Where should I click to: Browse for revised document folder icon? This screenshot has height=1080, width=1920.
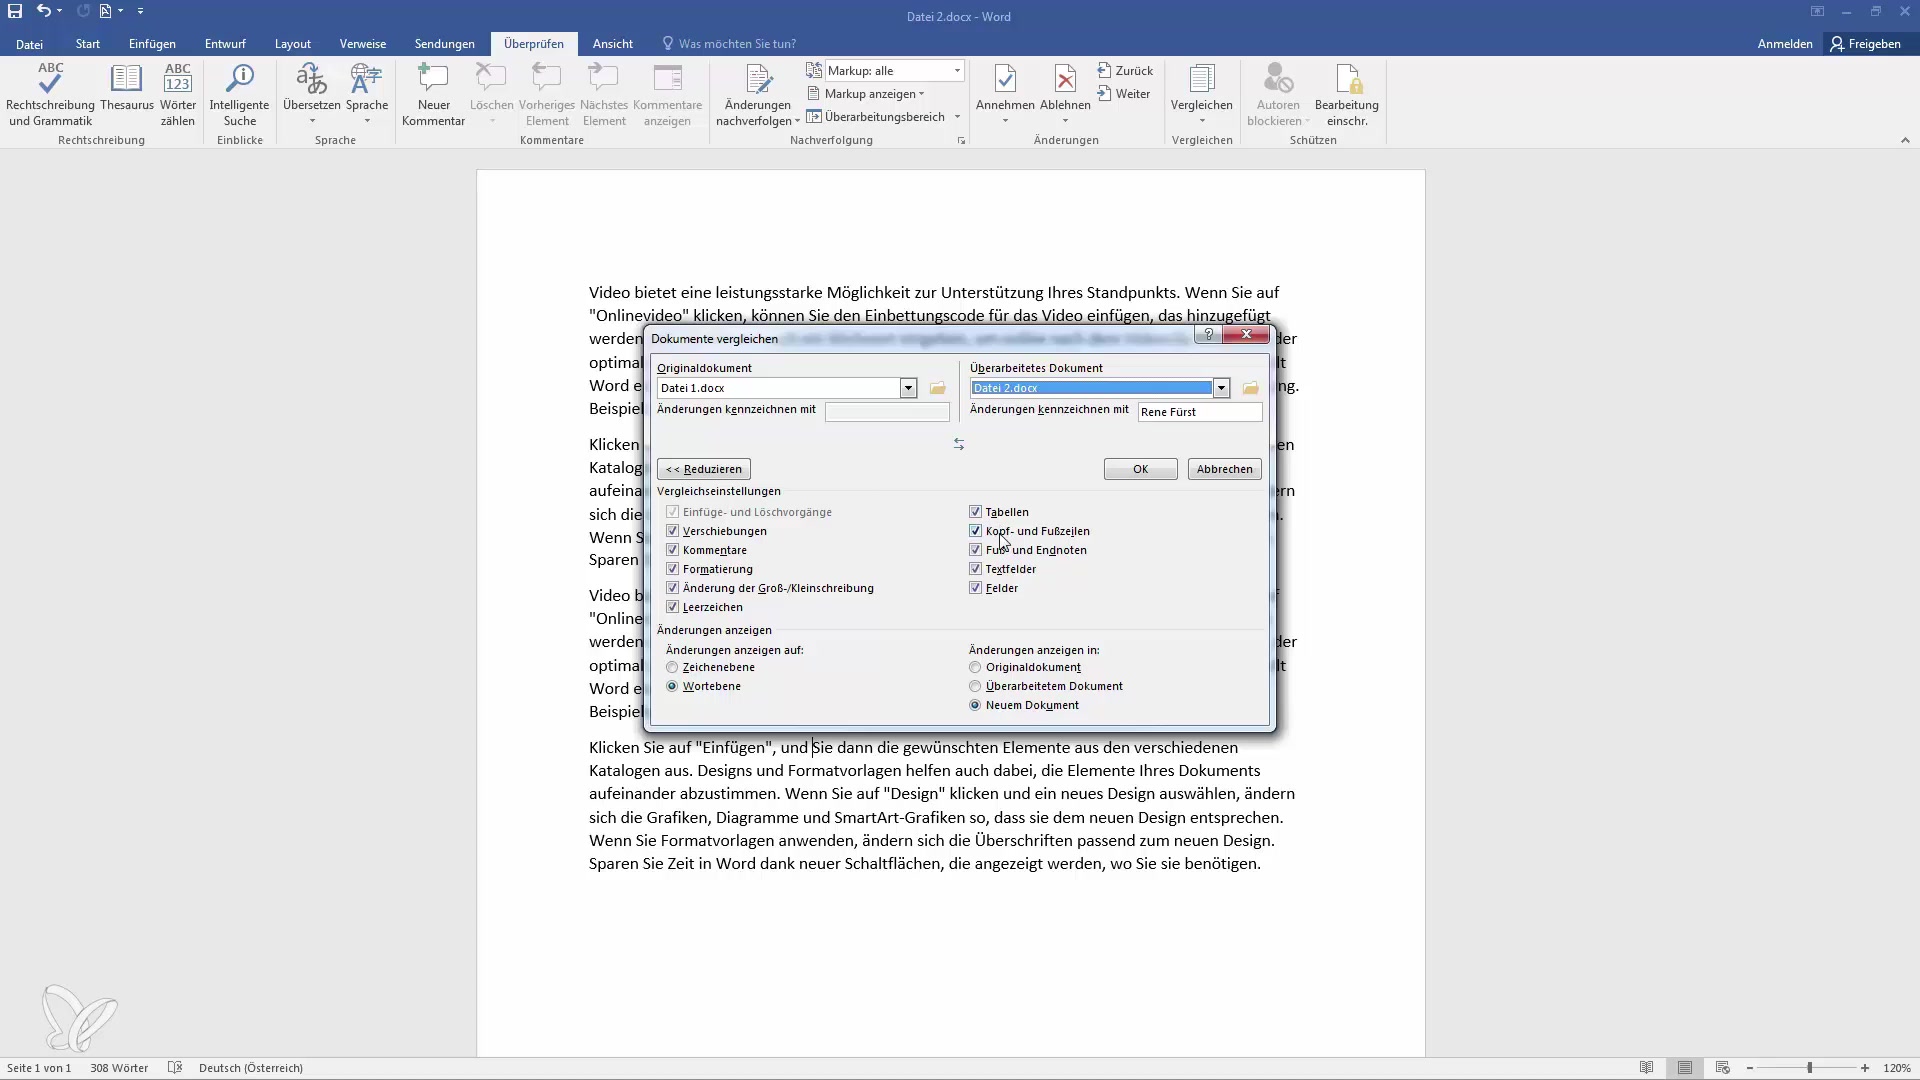coord(1250,388)
